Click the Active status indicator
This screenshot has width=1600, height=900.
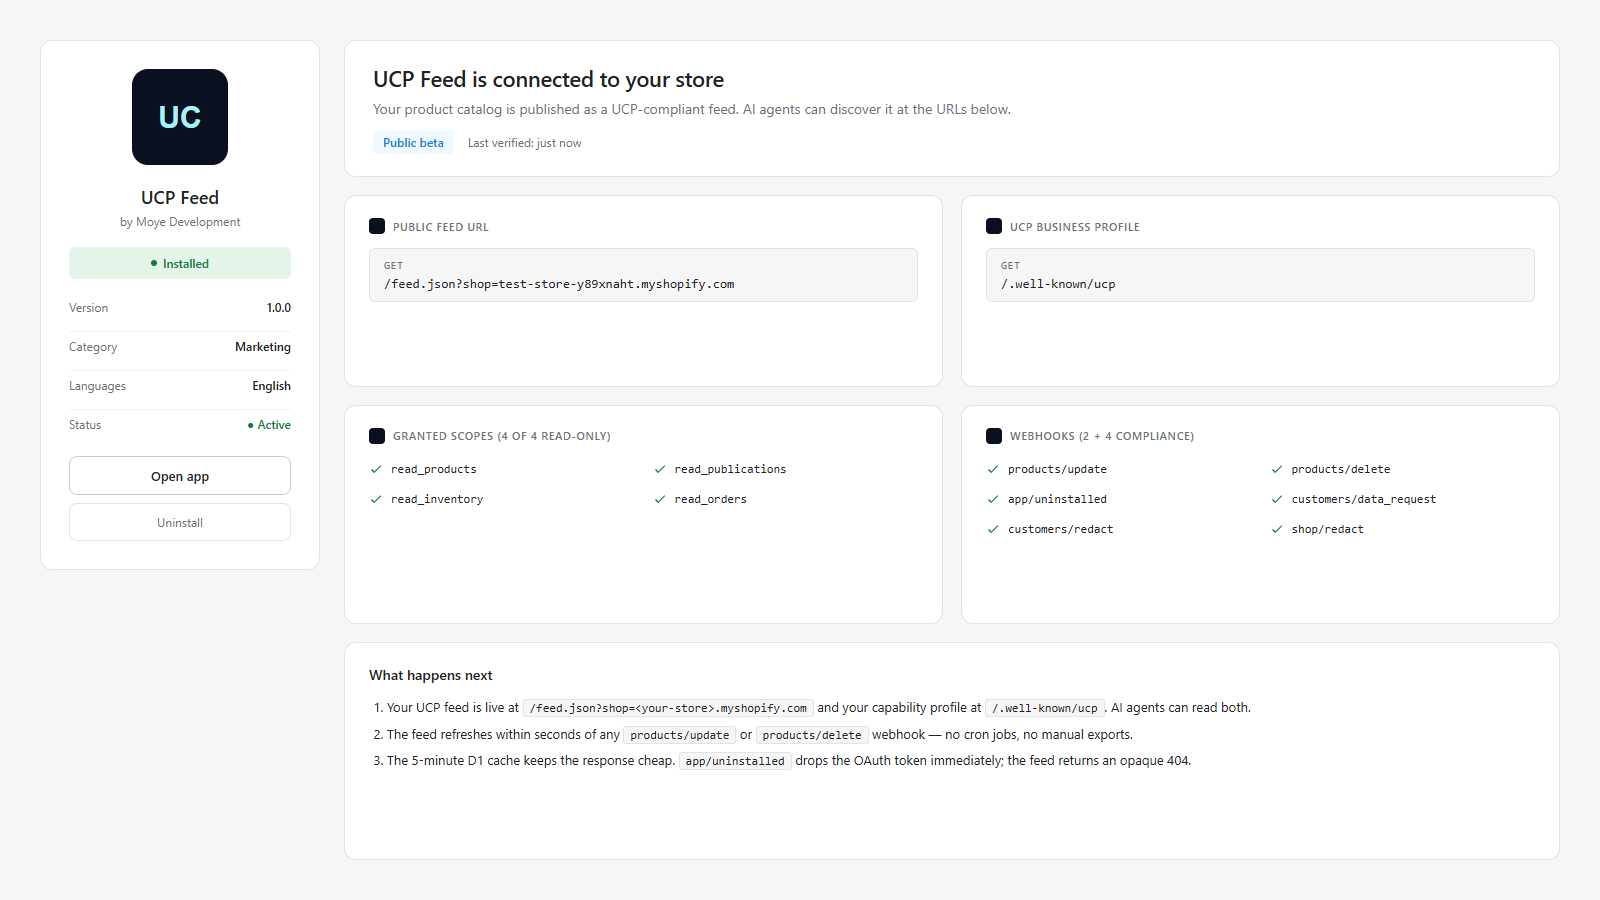(269, 425)
